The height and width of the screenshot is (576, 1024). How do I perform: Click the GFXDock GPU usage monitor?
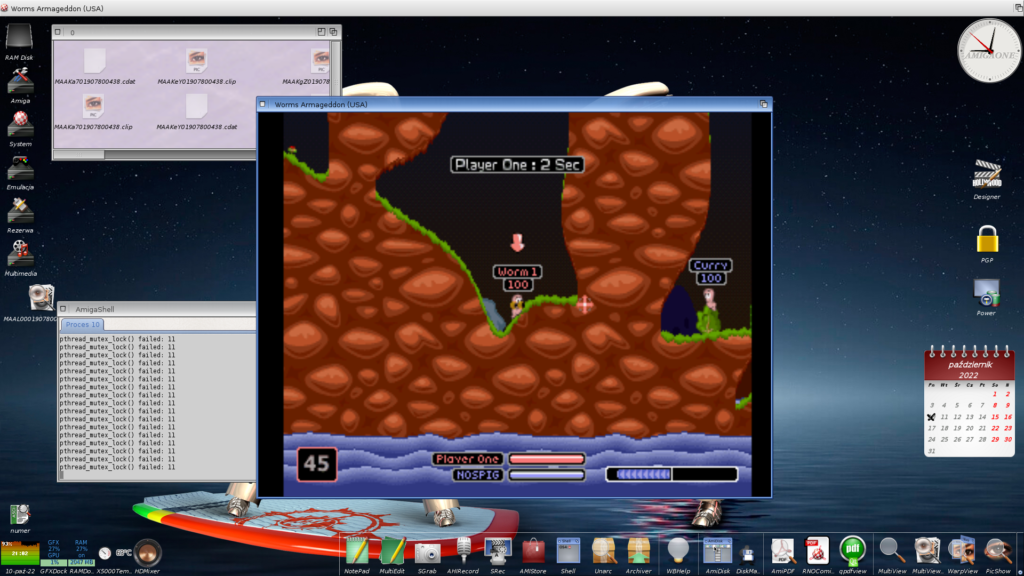54,552
